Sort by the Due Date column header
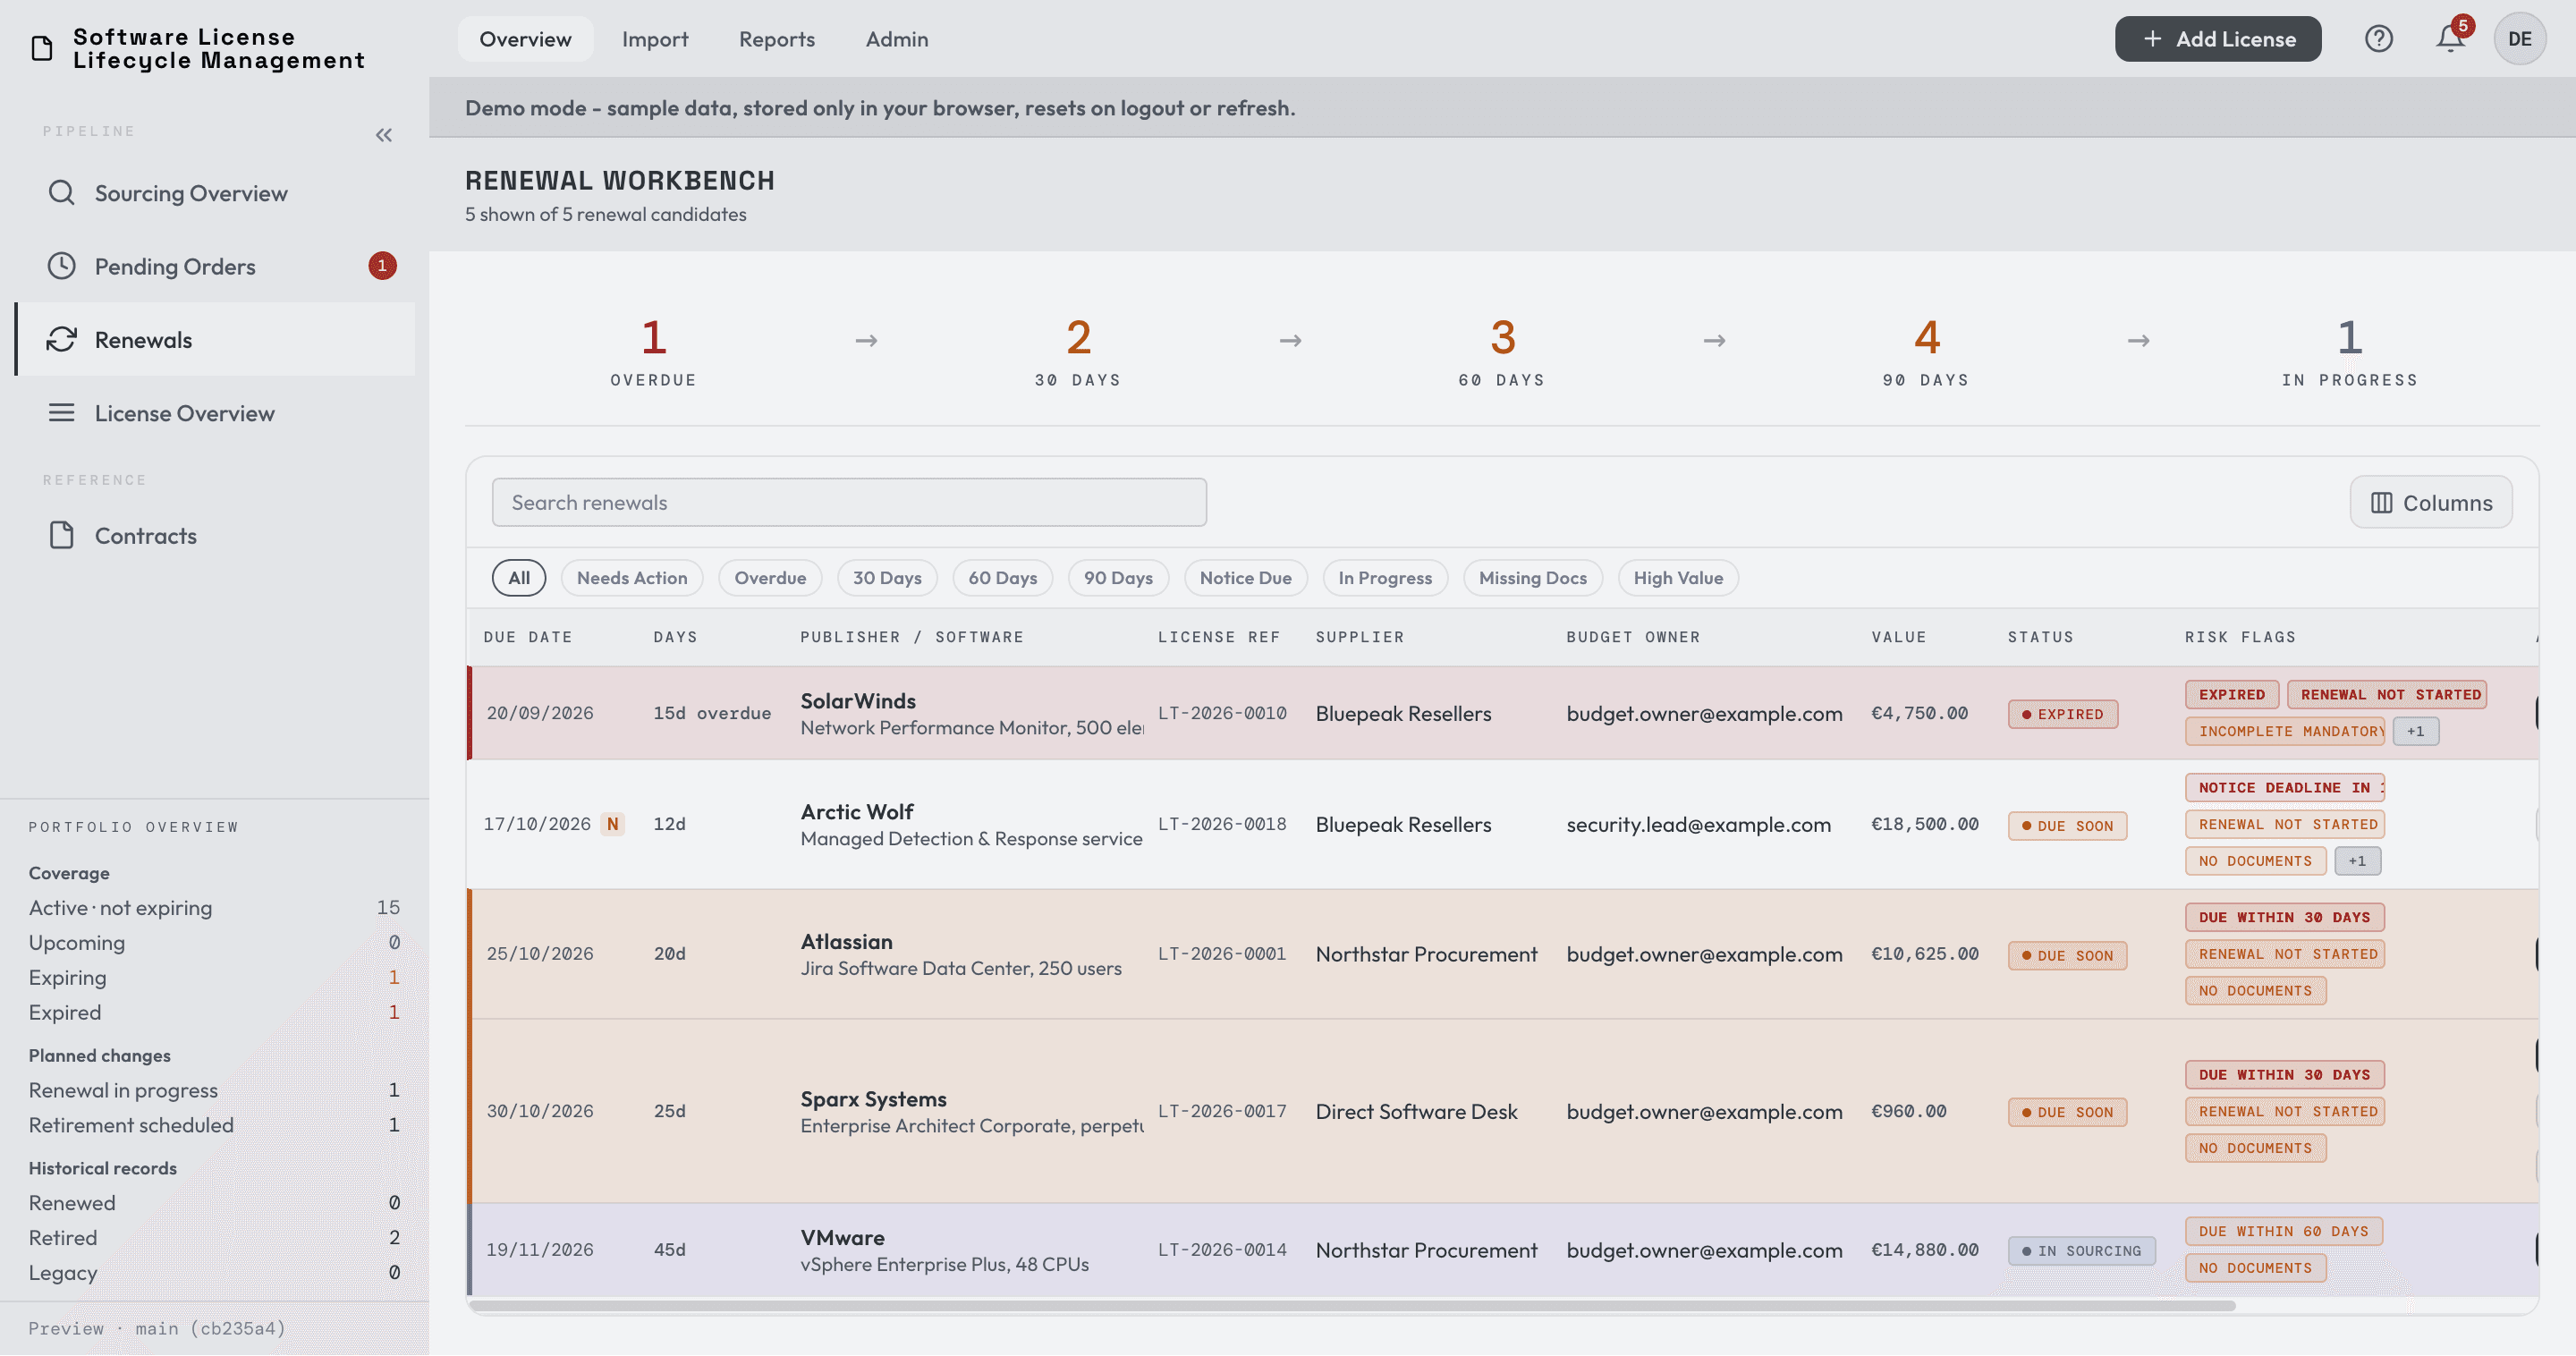 pyautogui.click(x=528, y=637)
